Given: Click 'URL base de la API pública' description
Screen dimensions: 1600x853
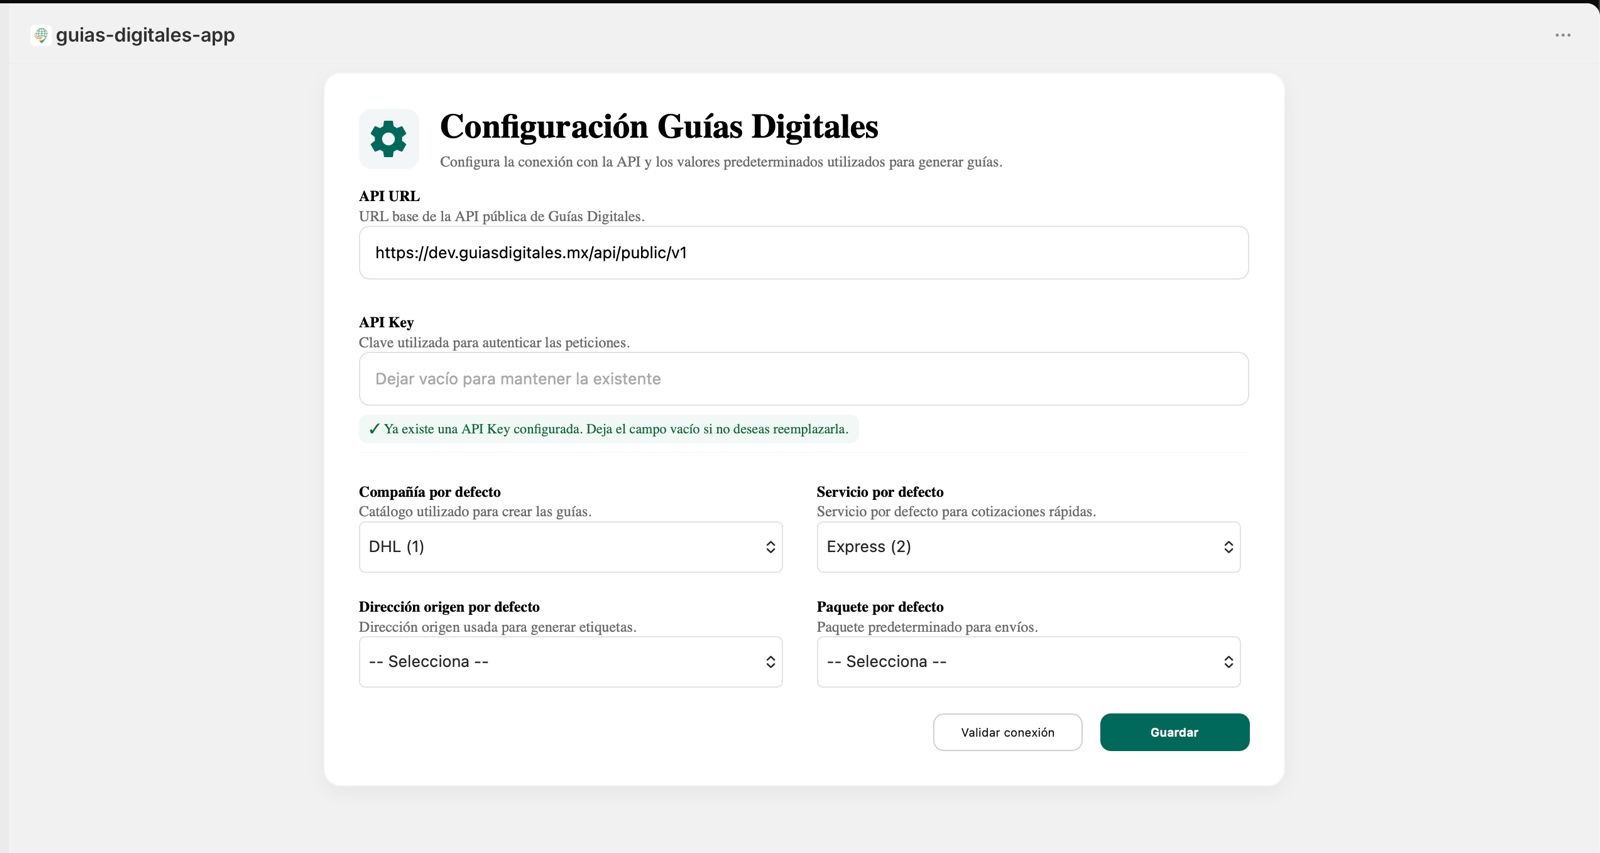Looking at the screenshot, I should point(501,216).
